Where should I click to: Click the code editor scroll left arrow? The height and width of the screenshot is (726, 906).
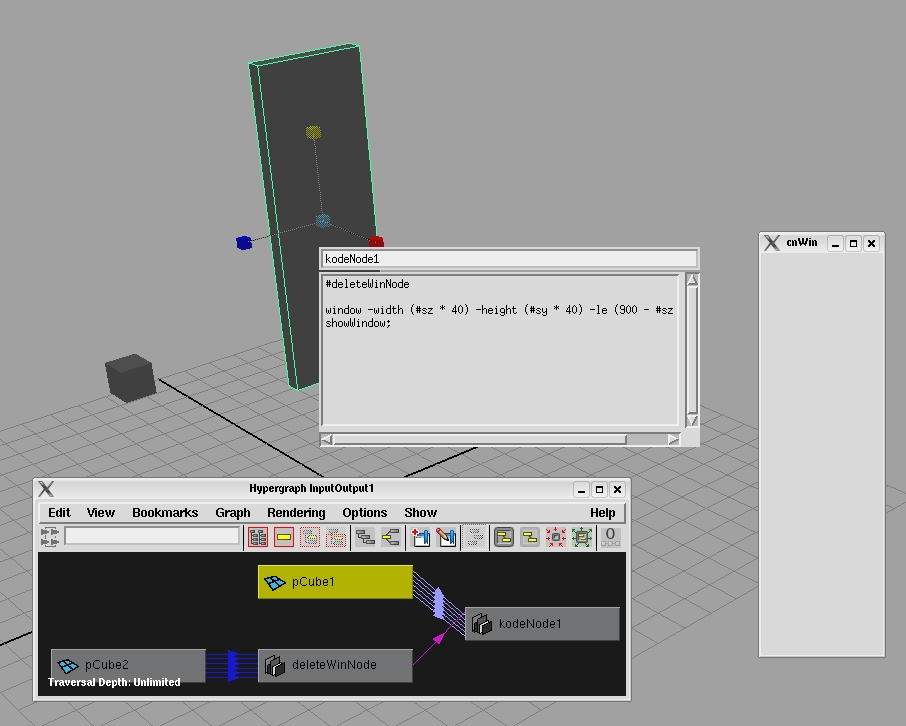pyautogui.click(x=326, y=440)
